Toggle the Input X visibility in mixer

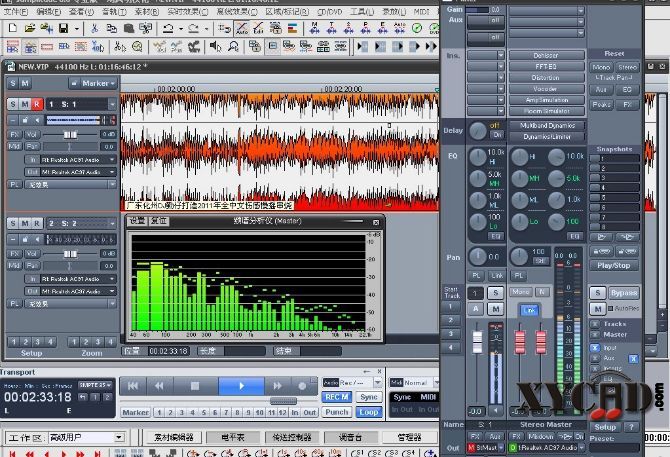click(595, 348)
